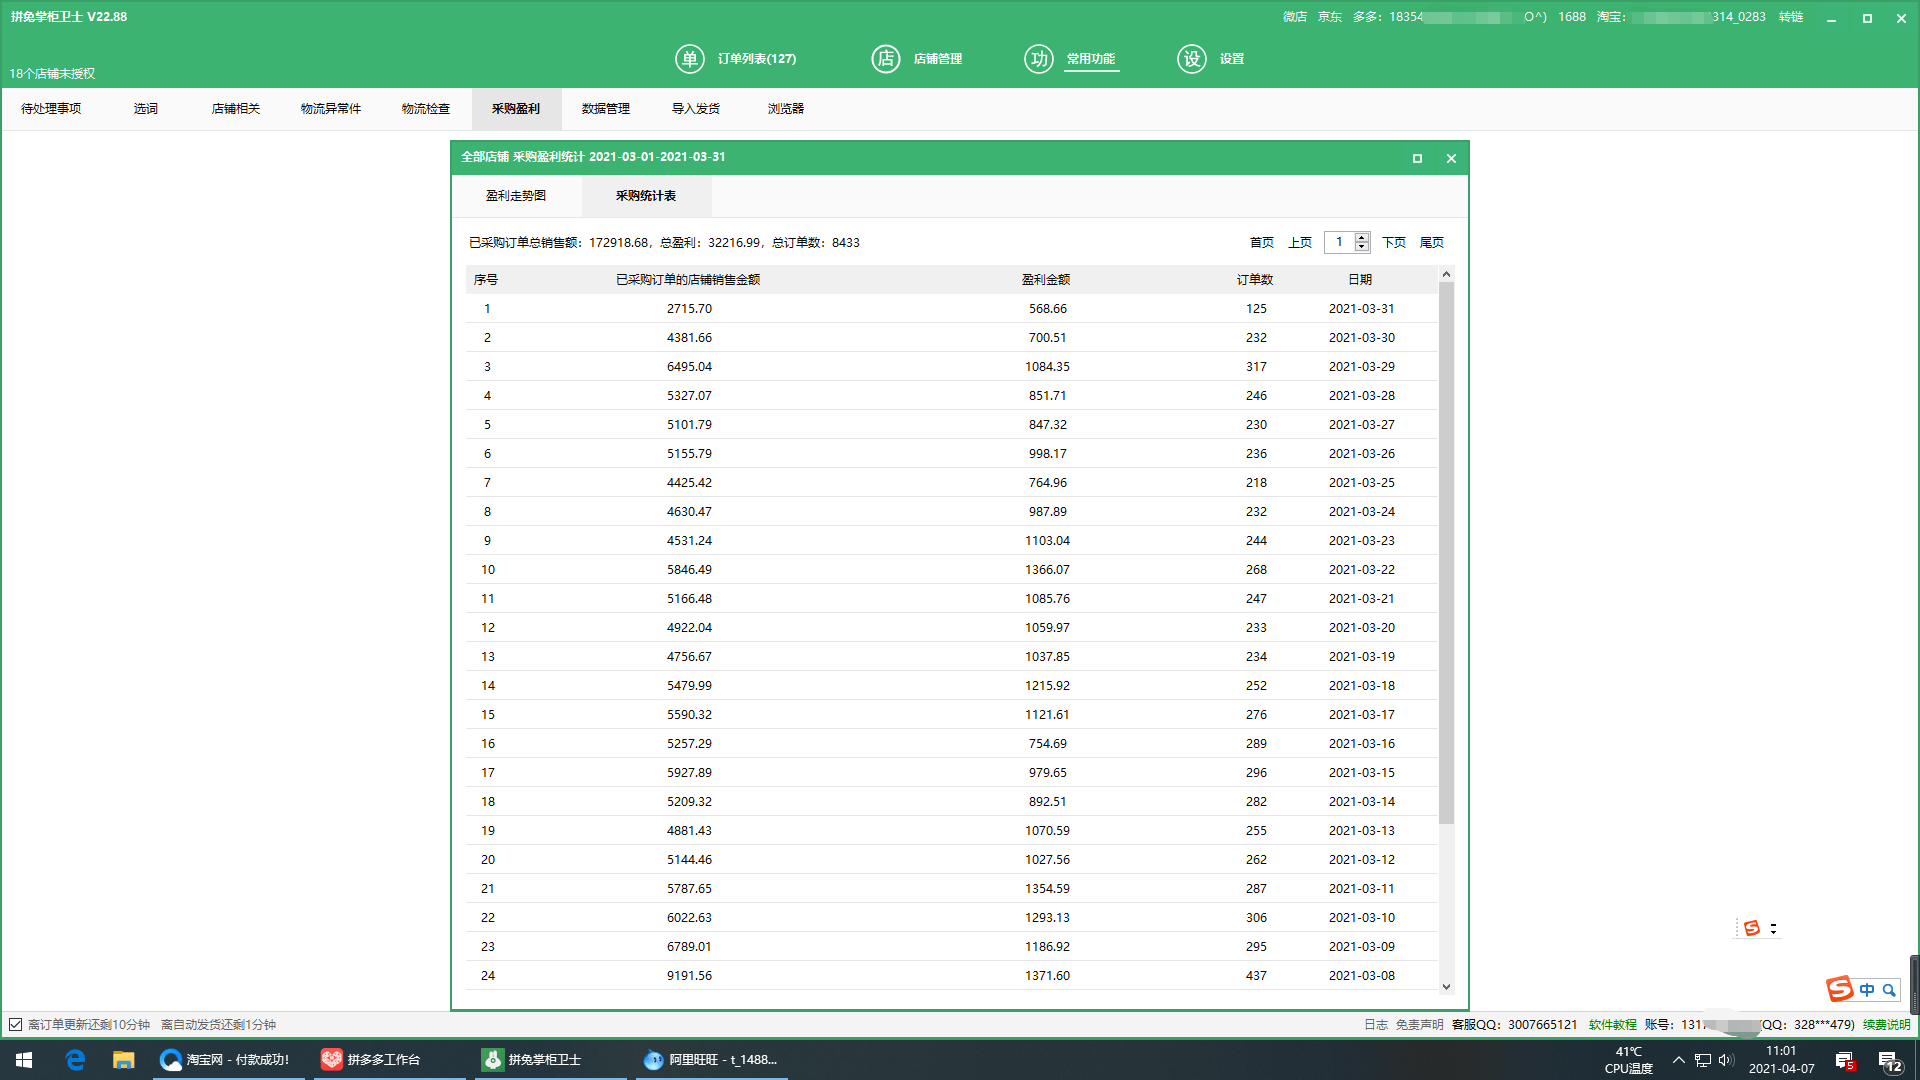Click the 转链 link in title bar
The height and width of the screenshot is (1080, 1920).
(1791, 17)
